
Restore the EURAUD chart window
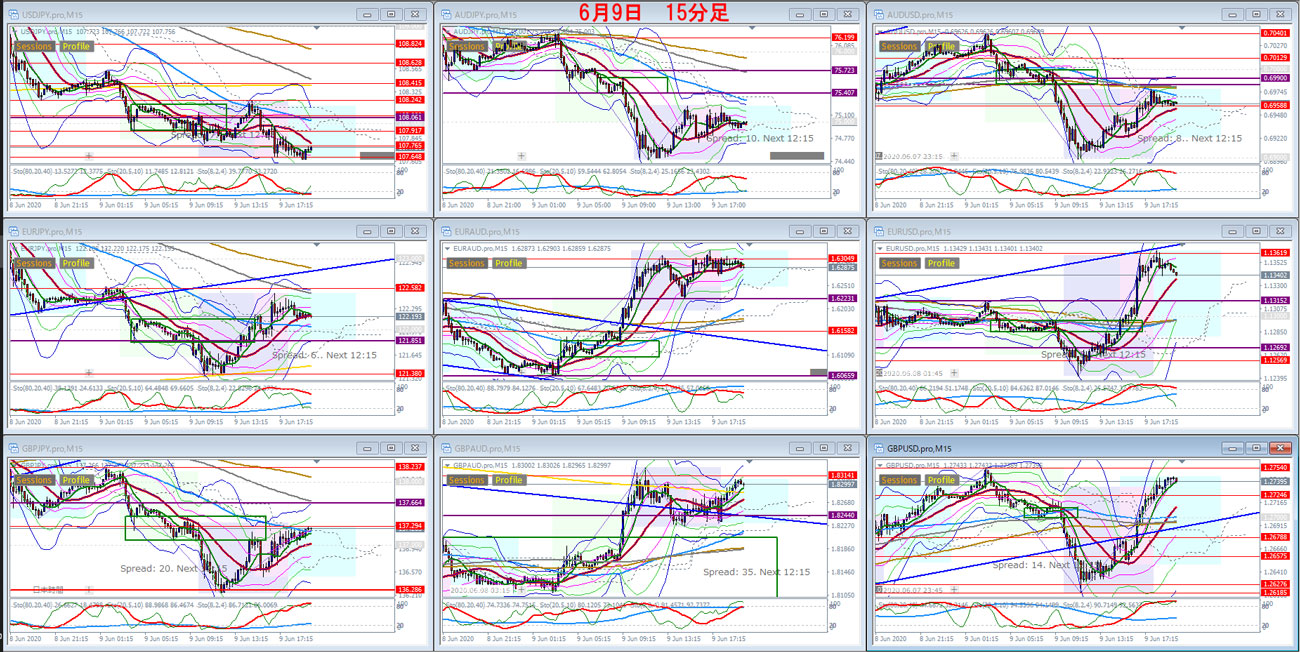coord(824,231)
